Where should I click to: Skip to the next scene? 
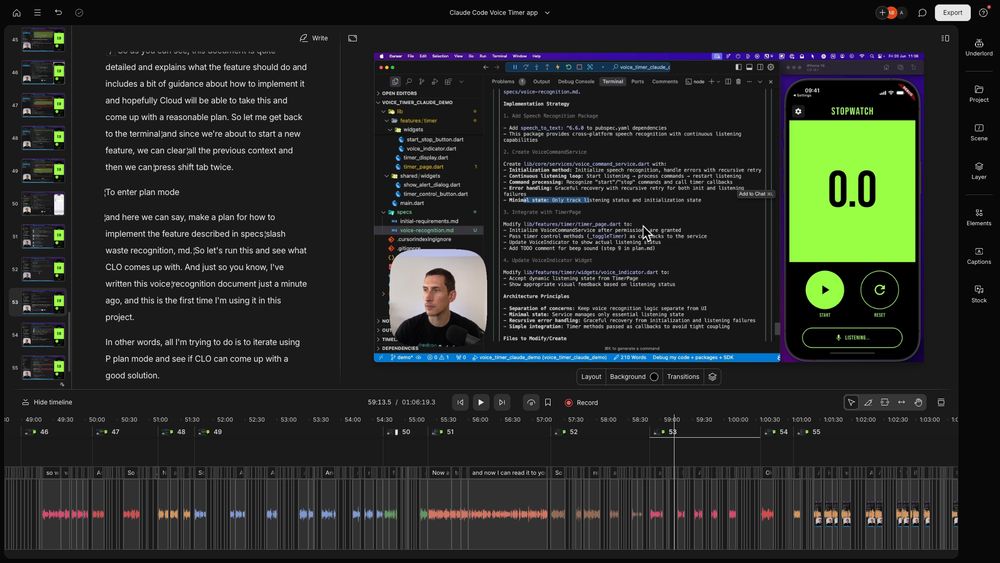(502, 402)
